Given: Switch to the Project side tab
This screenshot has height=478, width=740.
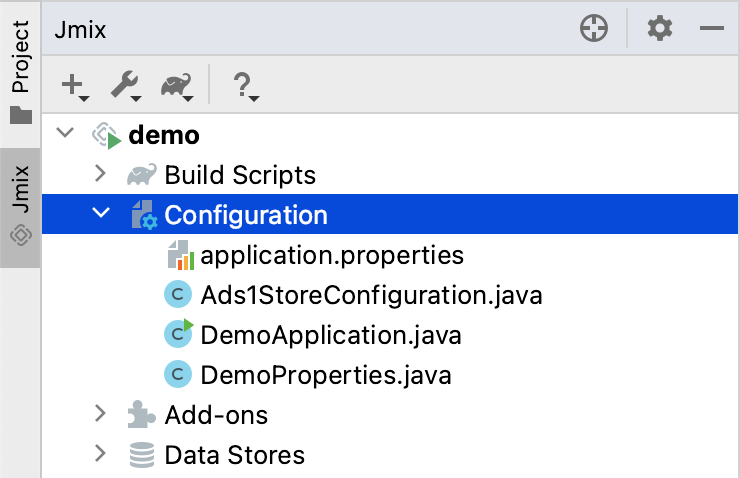Looking at the screenshot, I should coord(21,73).
